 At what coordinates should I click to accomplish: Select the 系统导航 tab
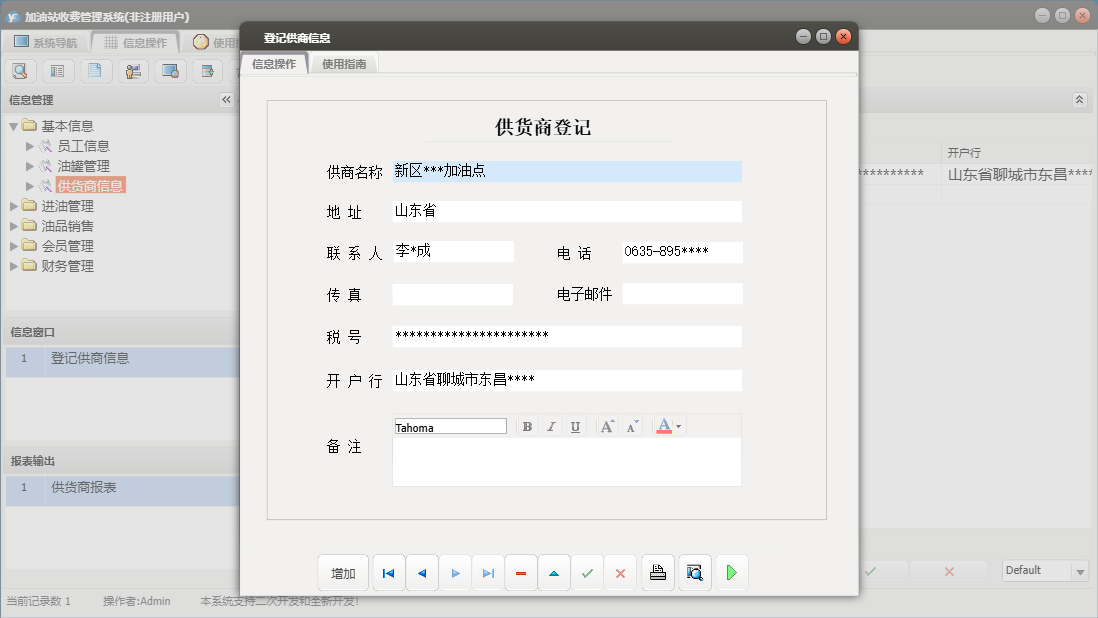pos(57,41)
